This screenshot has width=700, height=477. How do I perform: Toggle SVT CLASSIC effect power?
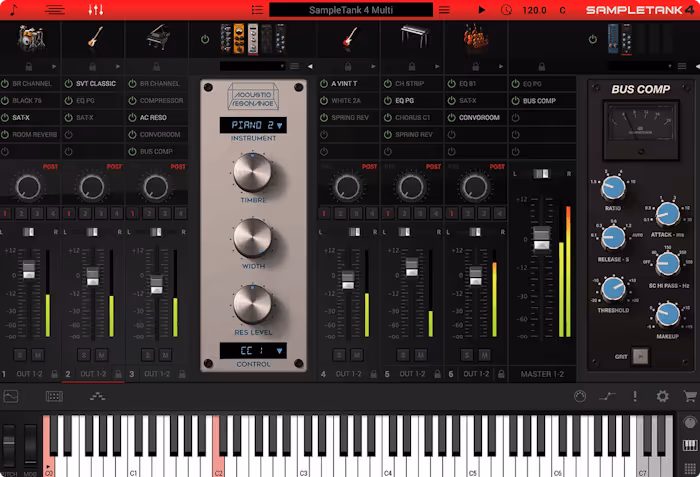69,84
